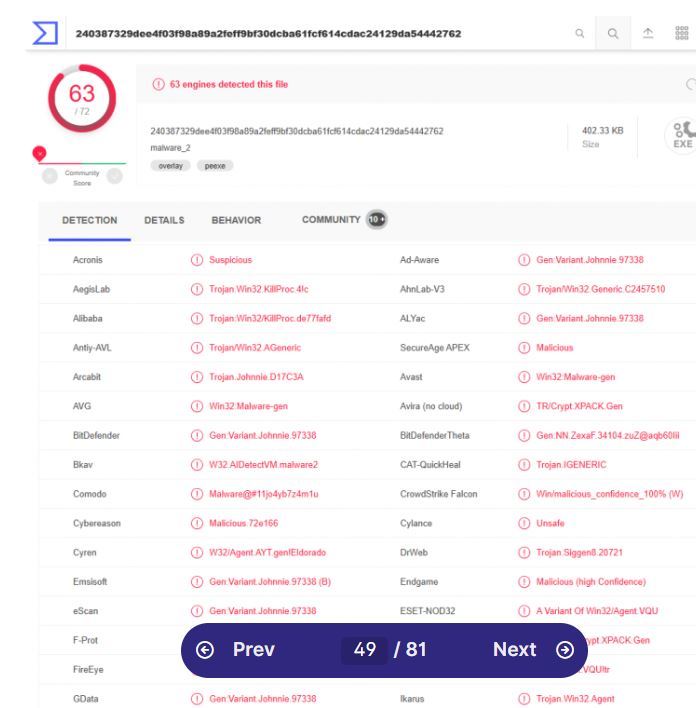Click the warning icon in CrowdStrike Falcon row
This screenshot has width=696, height=708.
pyautogui.click(x=524, y=494)
